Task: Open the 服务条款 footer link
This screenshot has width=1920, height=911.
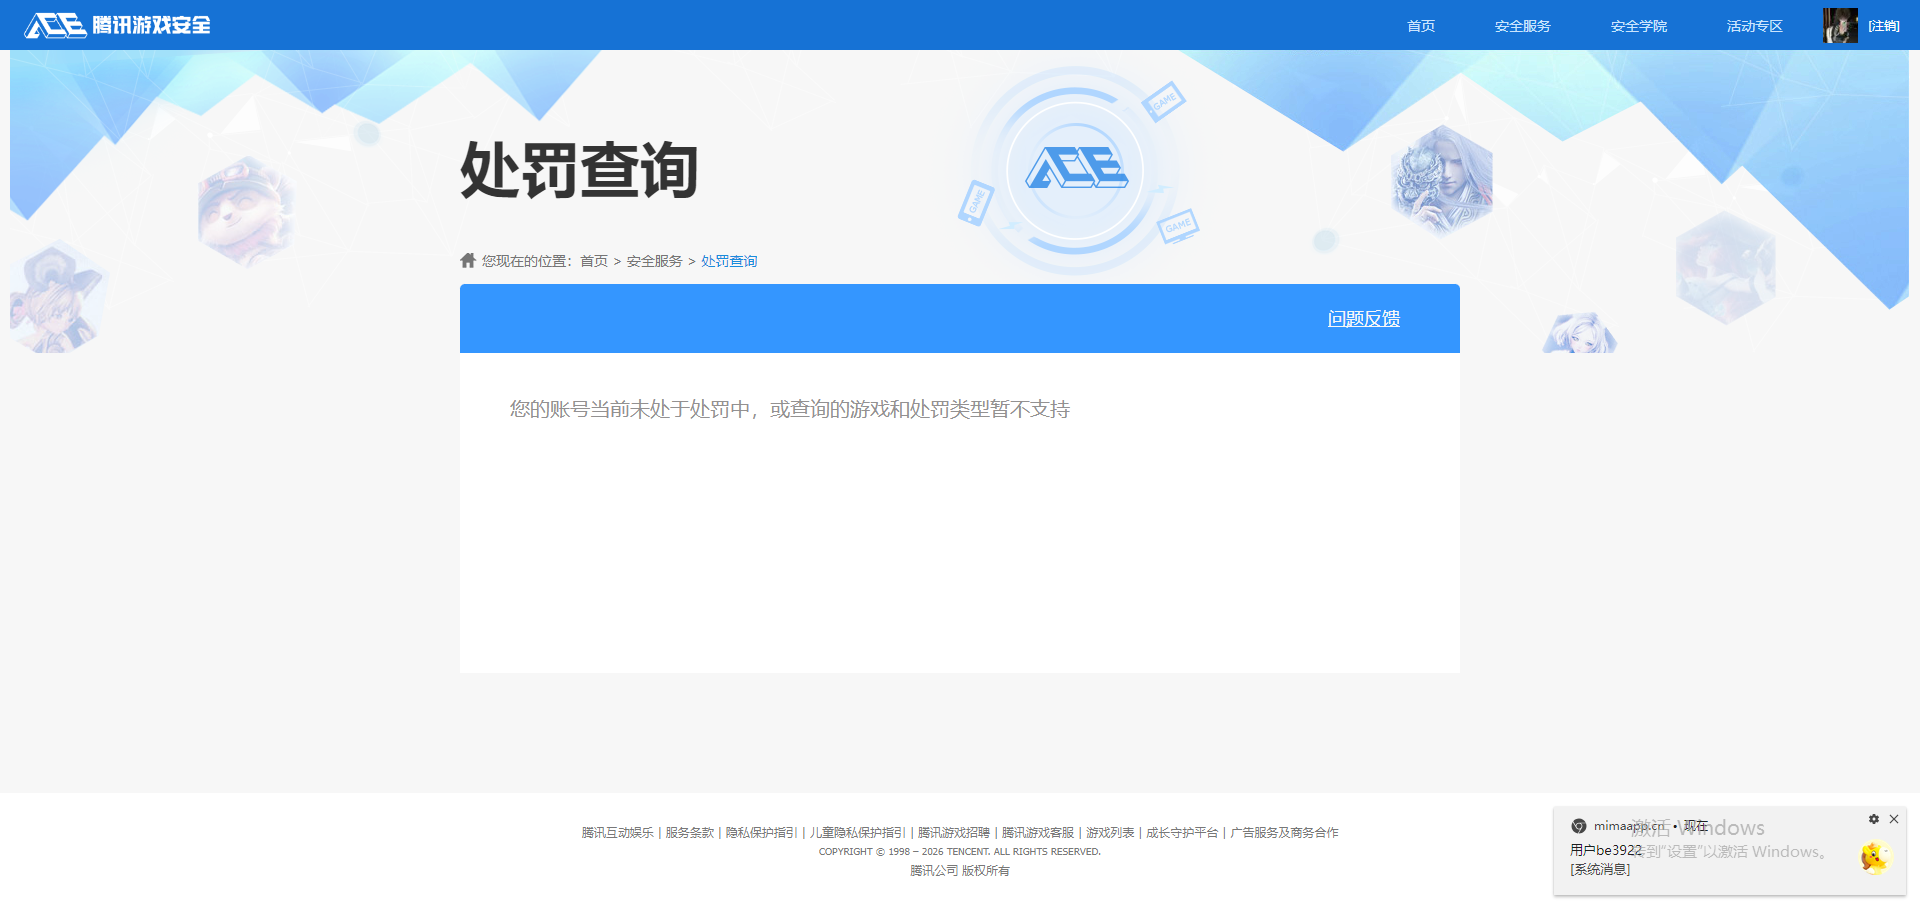Action: tap(688, 831)
